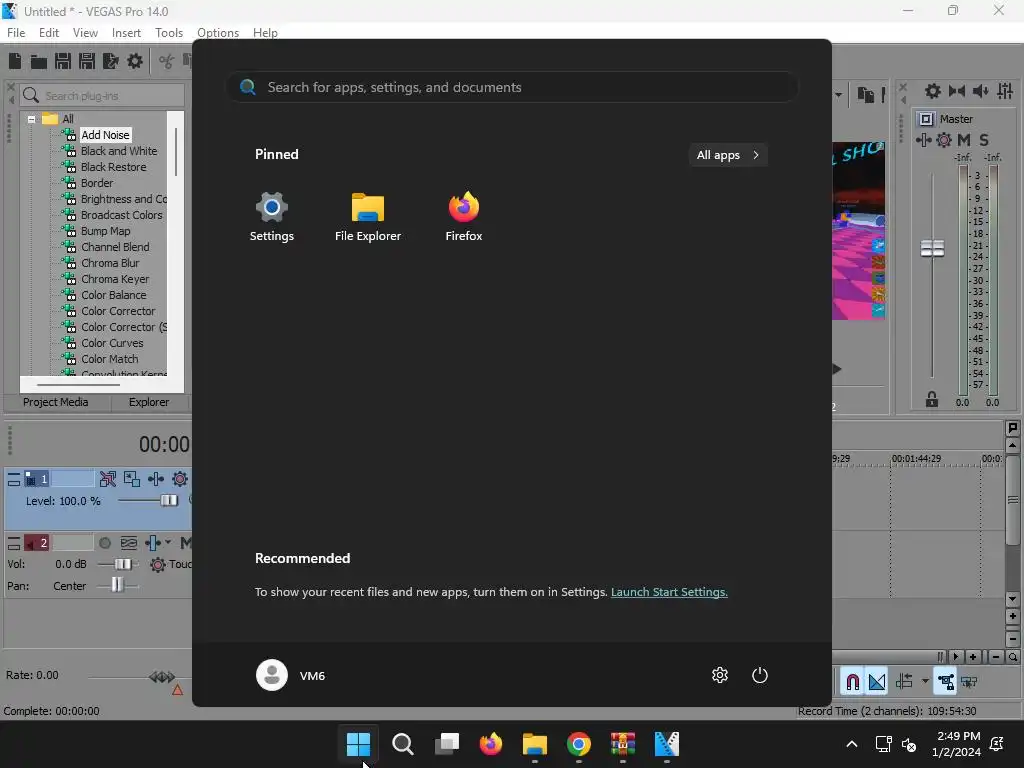Click Start menu search box
This screenshot has height=768, width=1024.
click(x=512, y=88)
